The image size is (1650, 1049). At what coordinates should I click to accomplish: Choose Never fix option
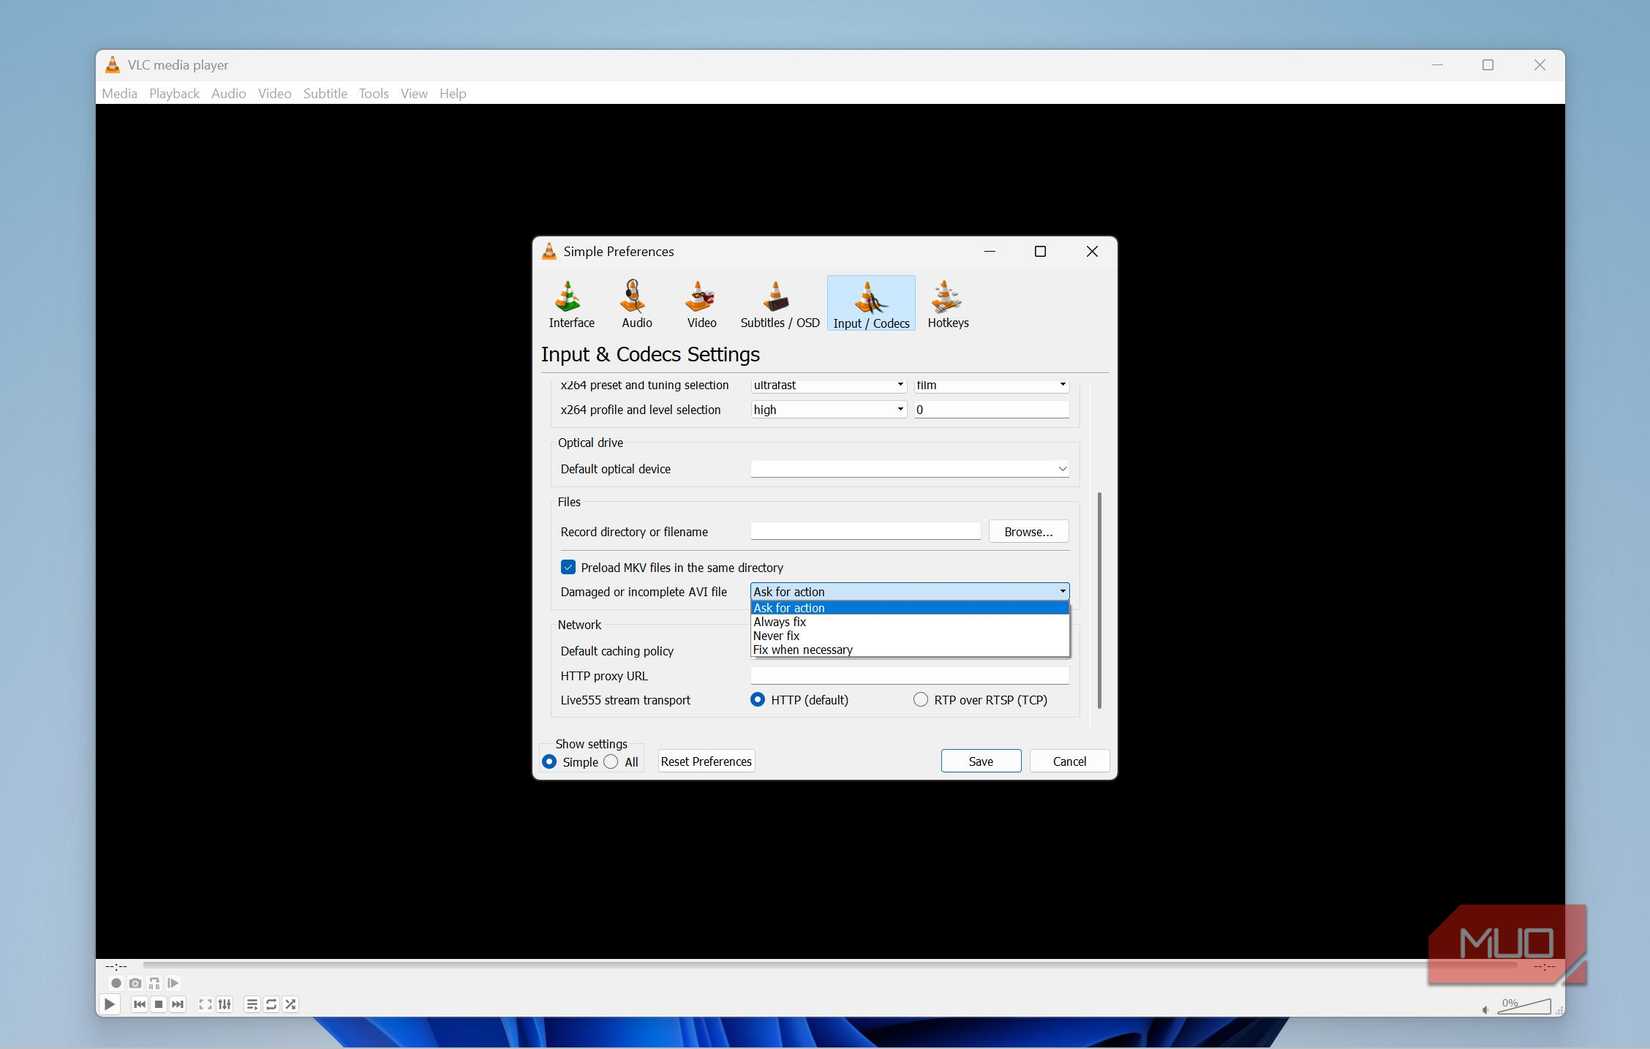pos(910,636)
